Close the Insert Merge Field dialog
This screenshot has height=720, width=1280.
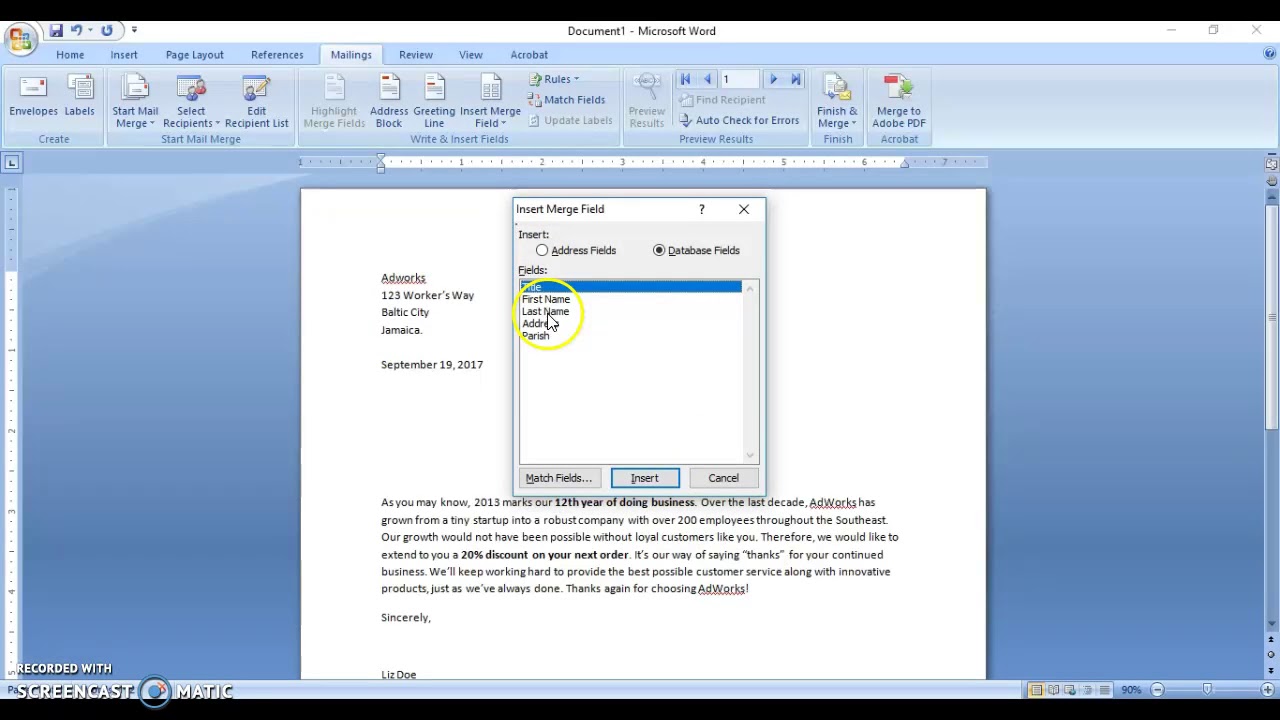tap(744, 209)
